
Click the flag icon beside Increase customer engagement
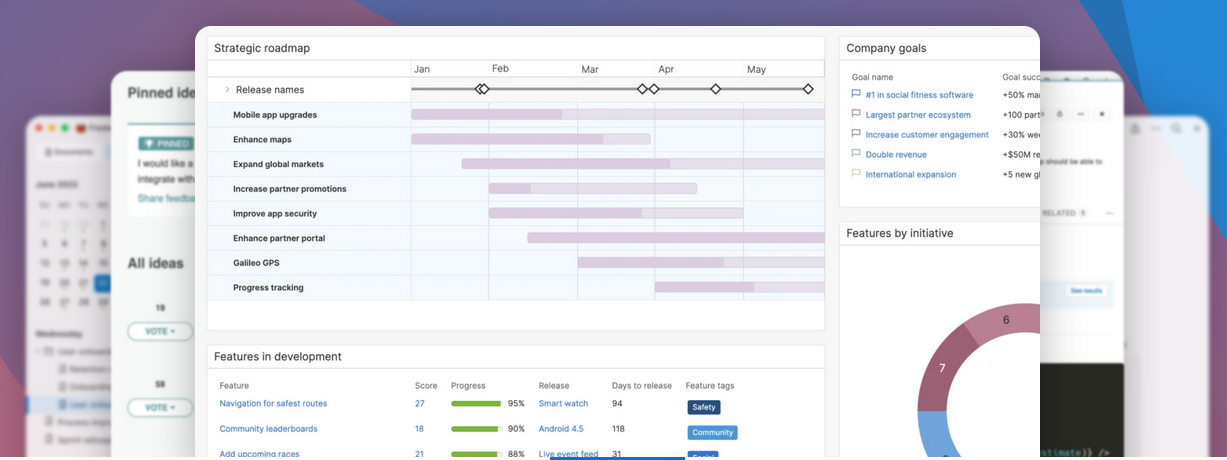[856, 134]
